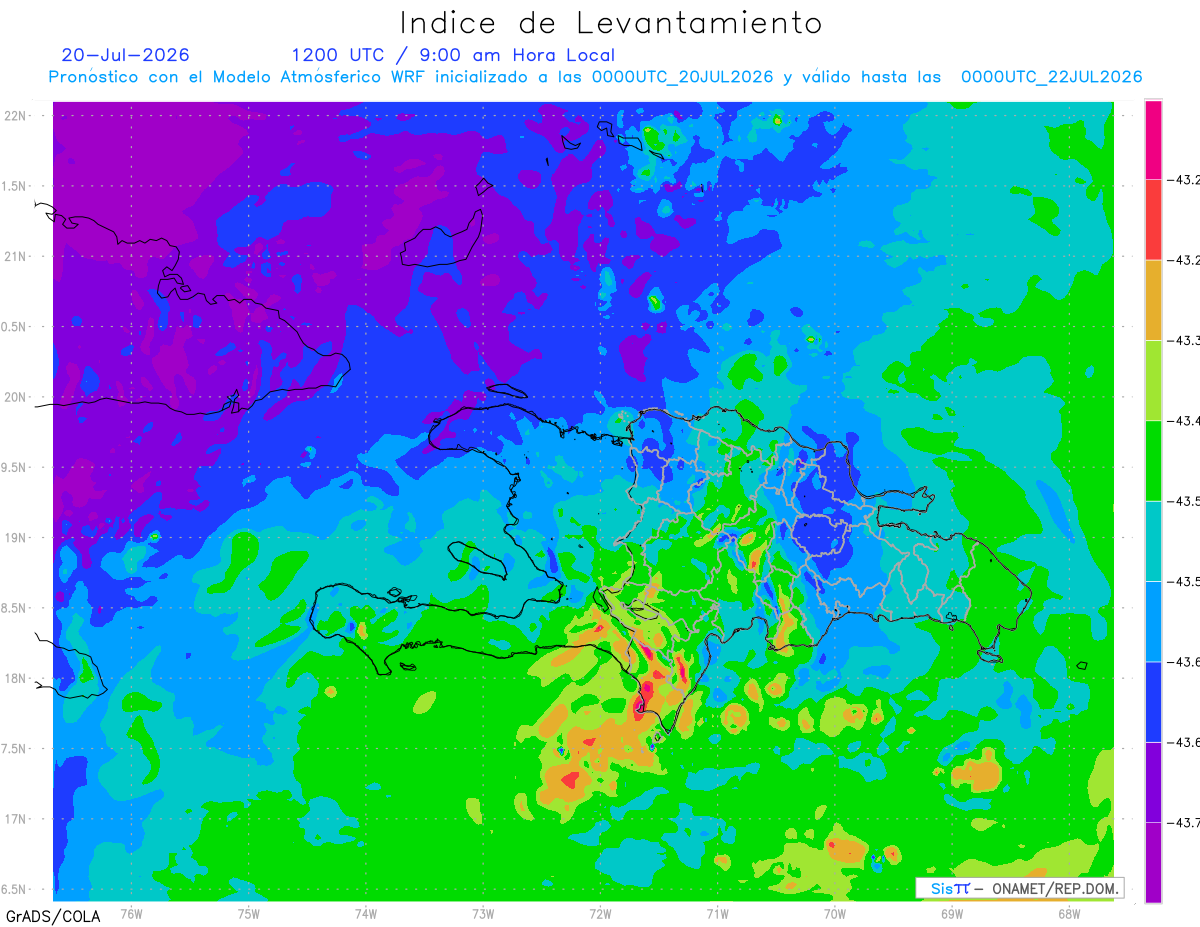Click the "17N" latitude label
The width and height of the screenshot is (1200, 927).
[16, 819]
